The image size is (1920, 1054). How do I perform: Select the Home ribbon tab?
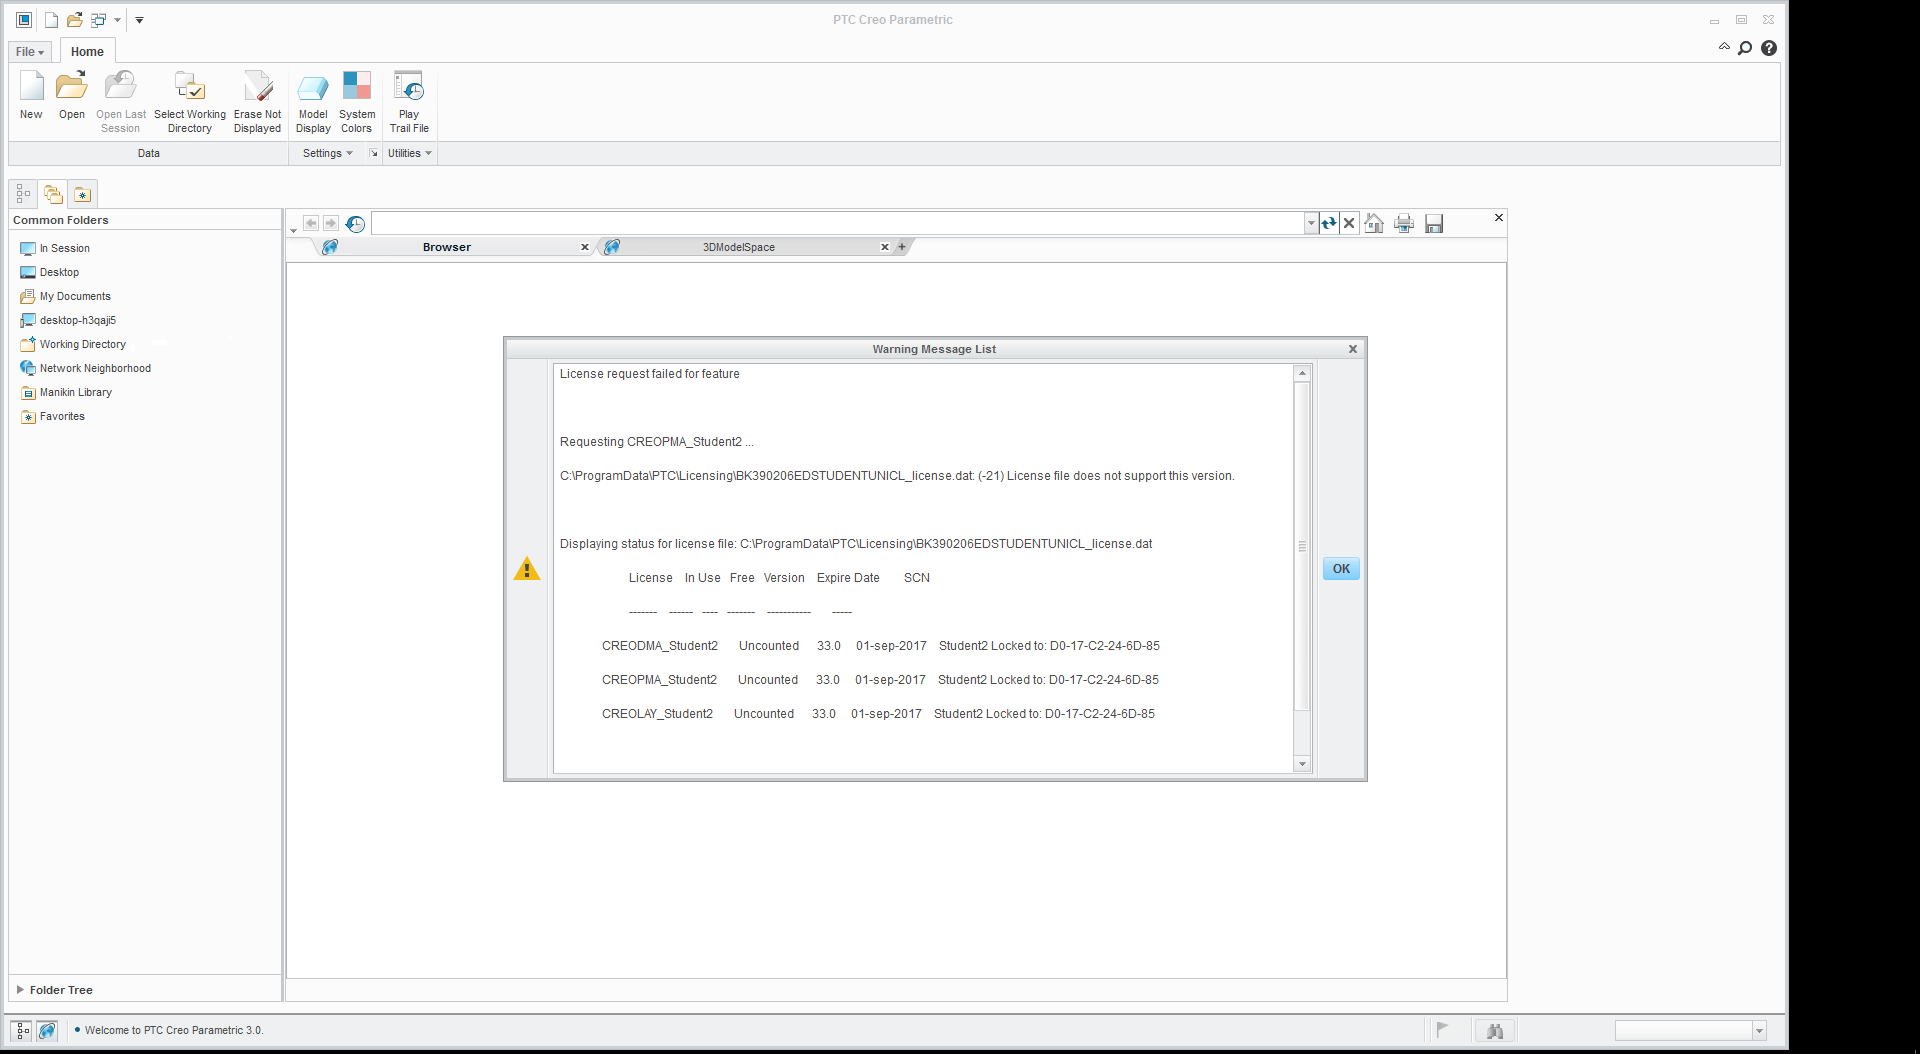[x=87, y=52]
